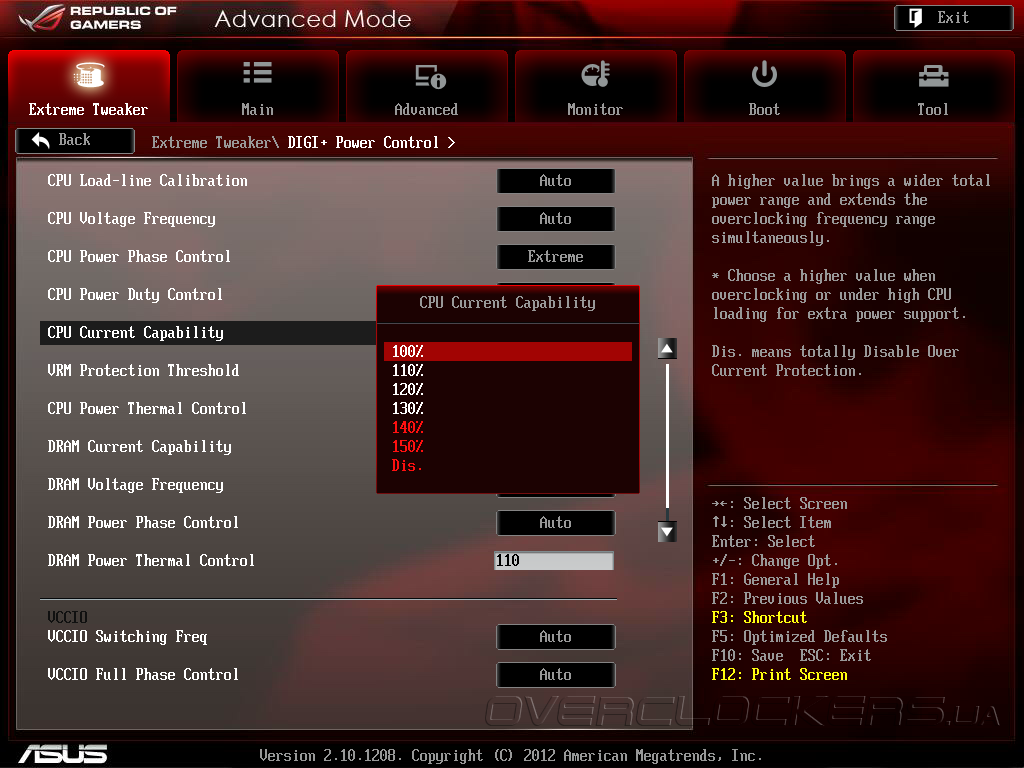
Task: Select the CPU Power Duty Control label
Action: click(x=135, y=295)
